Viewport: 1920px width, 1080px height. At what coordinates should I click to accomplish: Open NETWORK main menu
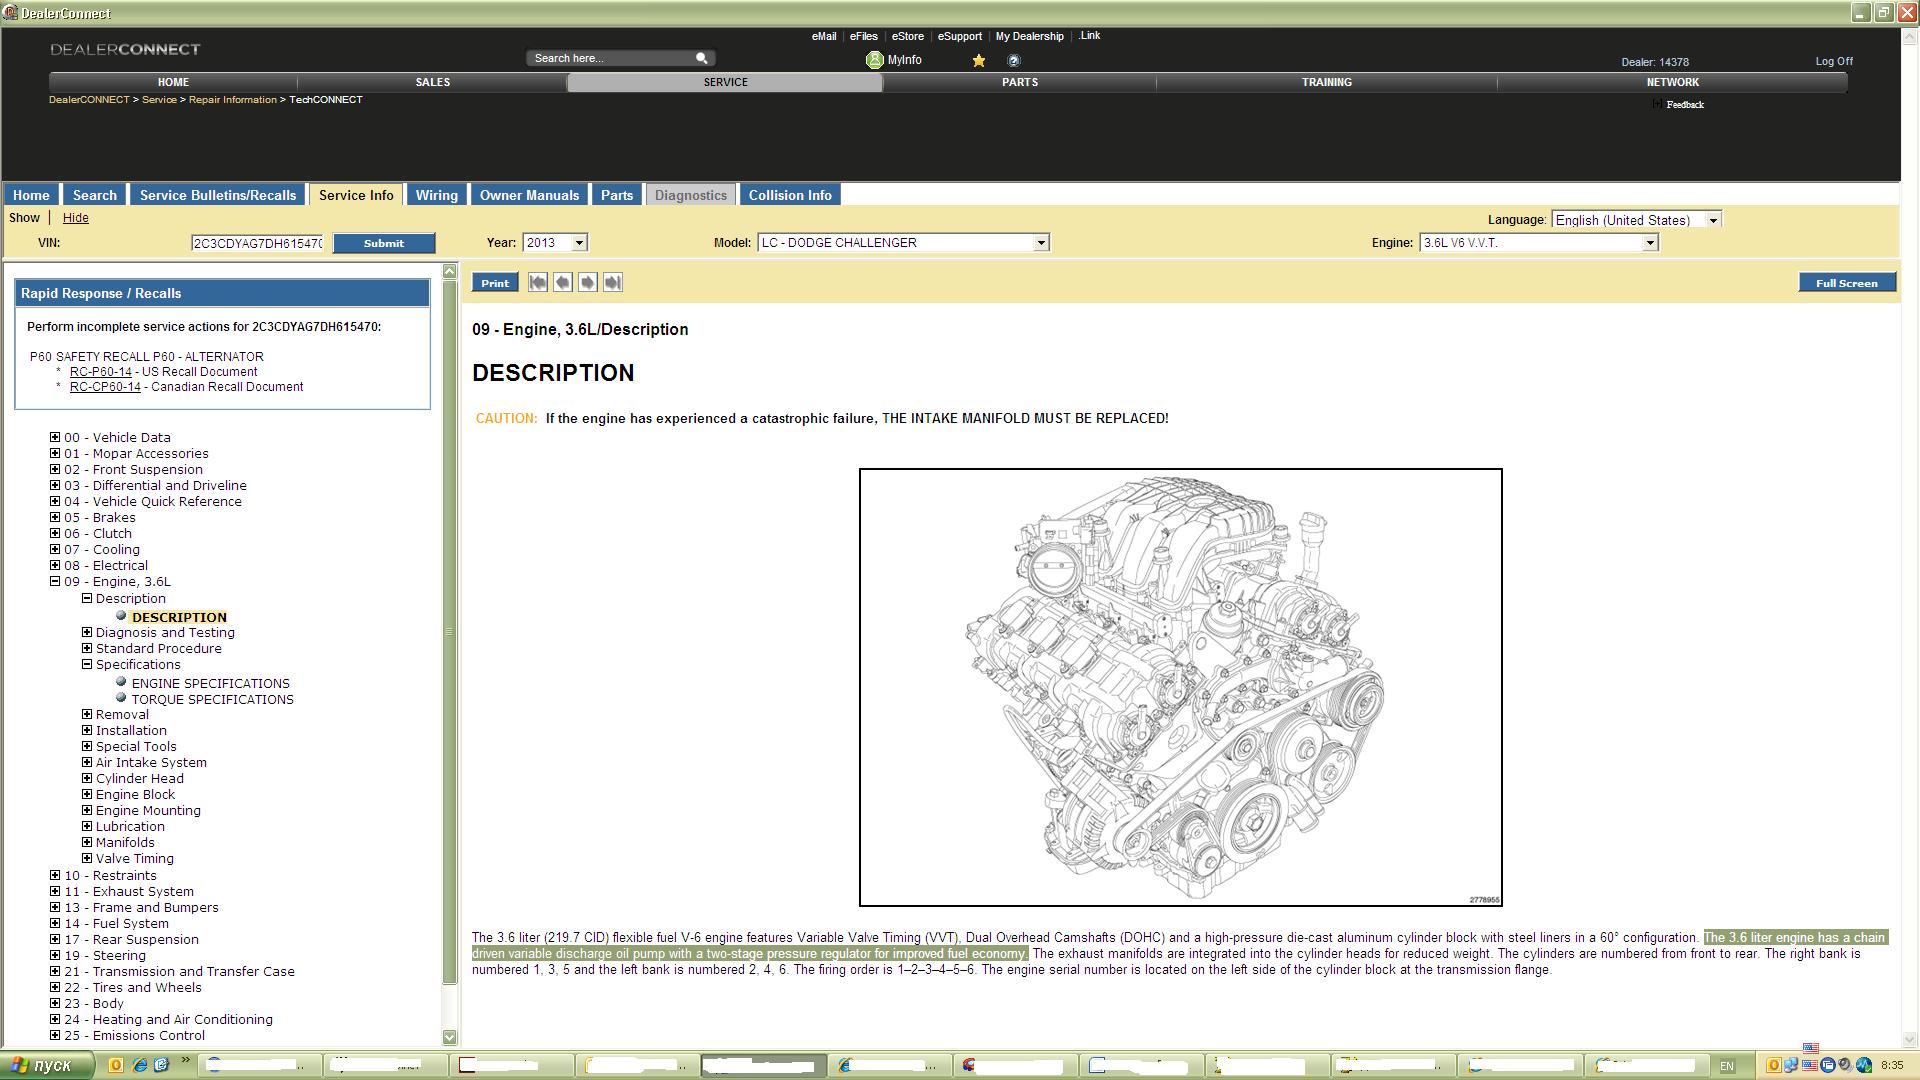[x=1673, y=82]
